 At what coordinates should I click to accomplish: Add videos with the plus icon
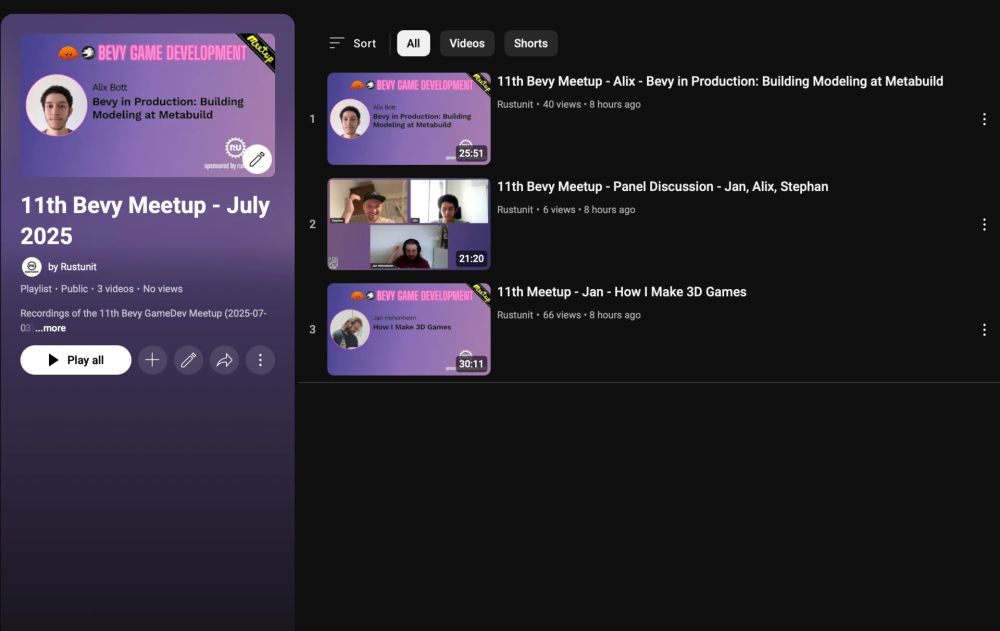tap(152, 360)
